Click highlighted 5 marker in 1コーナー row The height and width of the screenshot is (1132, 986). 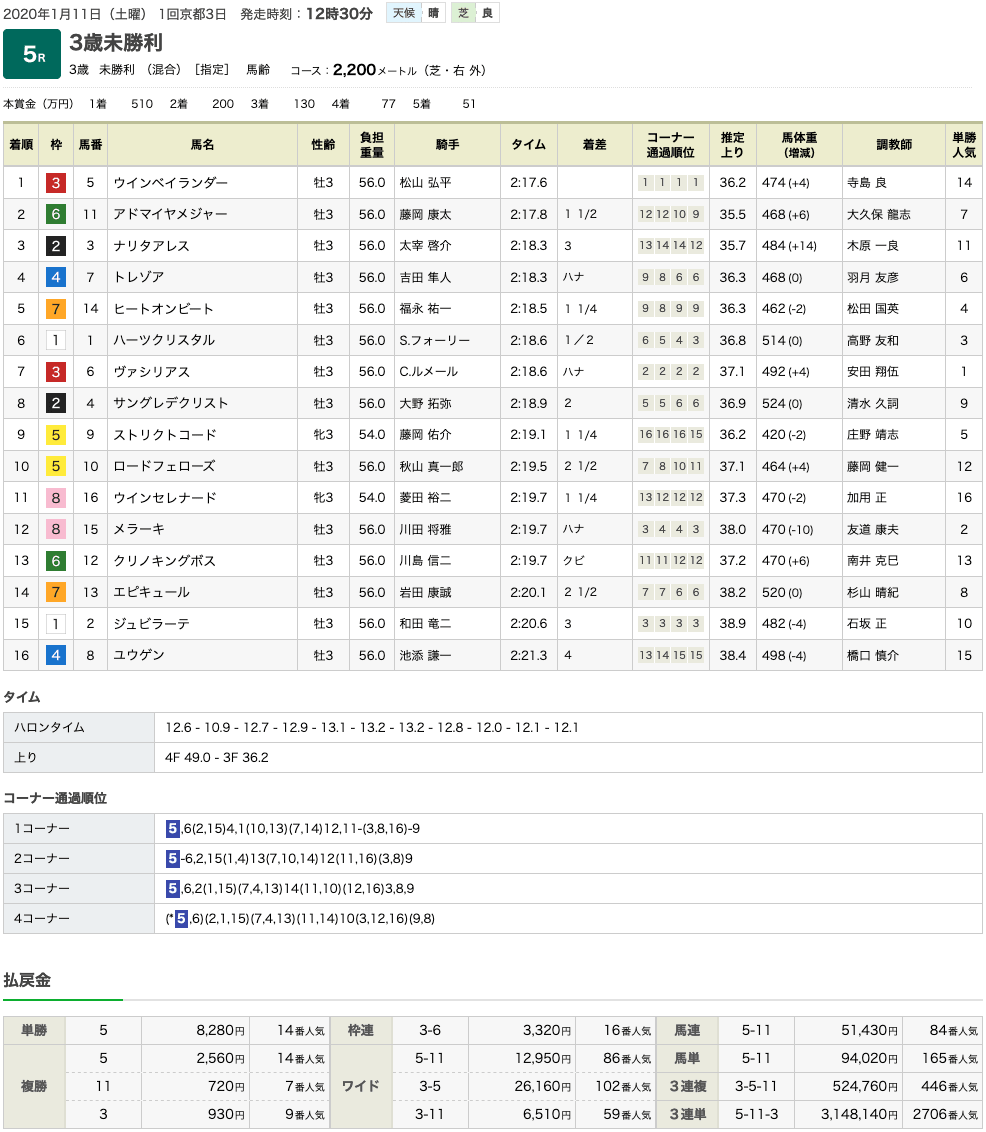tap(173, 828)
